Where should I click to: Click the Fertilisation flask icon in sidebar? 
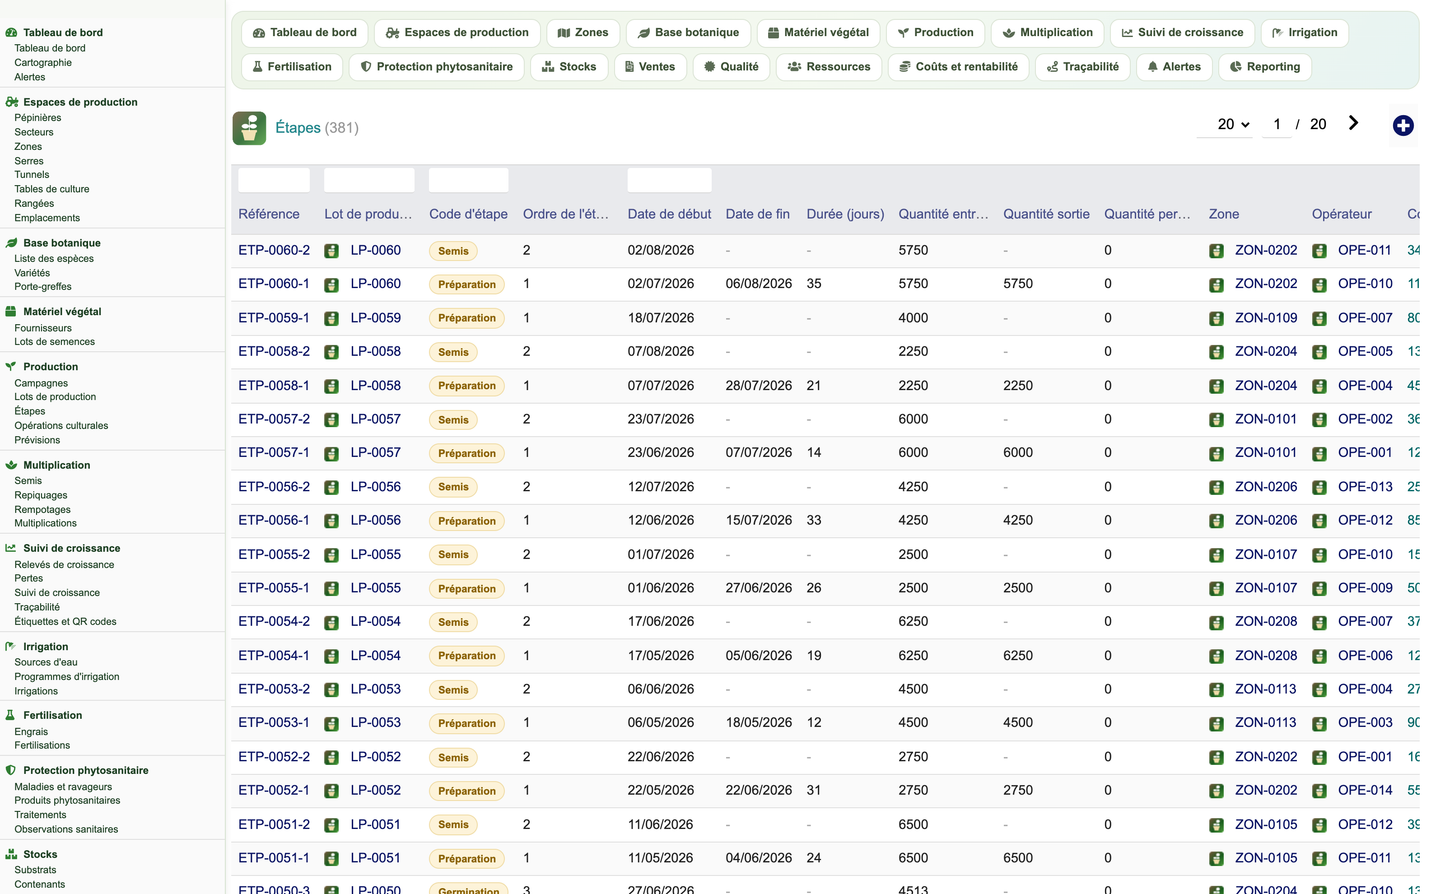coord(11,715)
